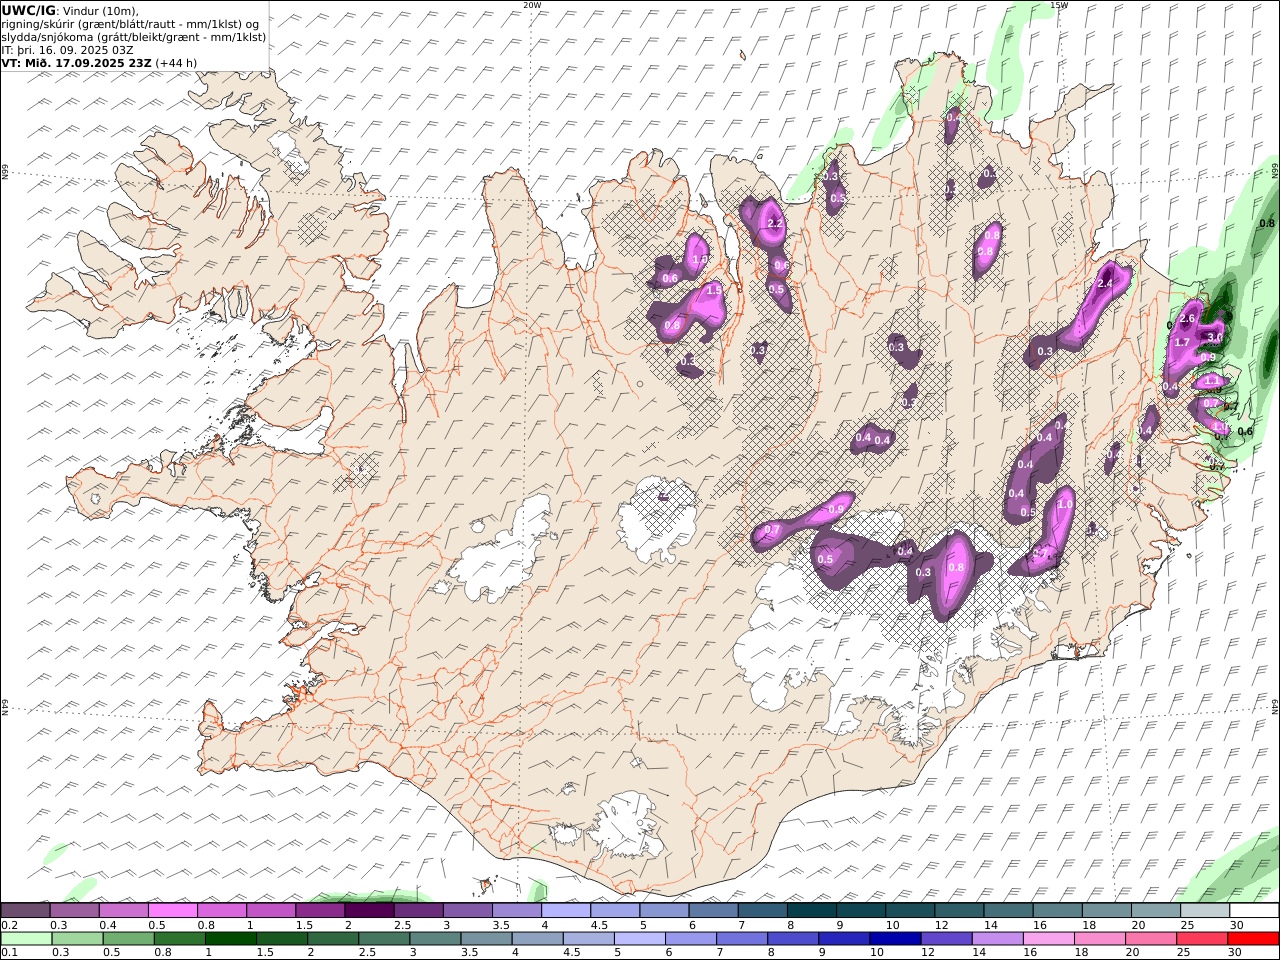Image resolution: width=1280 pixels, height=960 pixels.
Task: Click the light periwinkle swatch at 5 on rain scale
Action: click(x=640, y=939)
